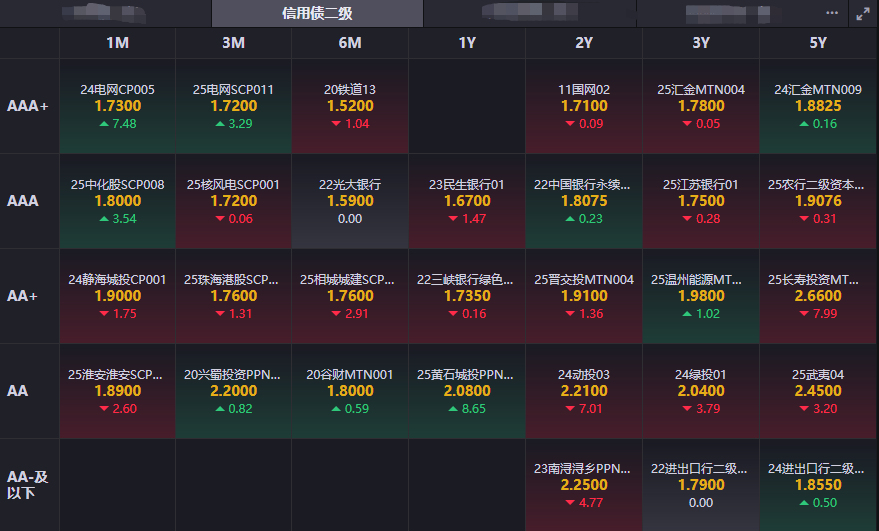Open the three-dot more options menu

point(832,13)
